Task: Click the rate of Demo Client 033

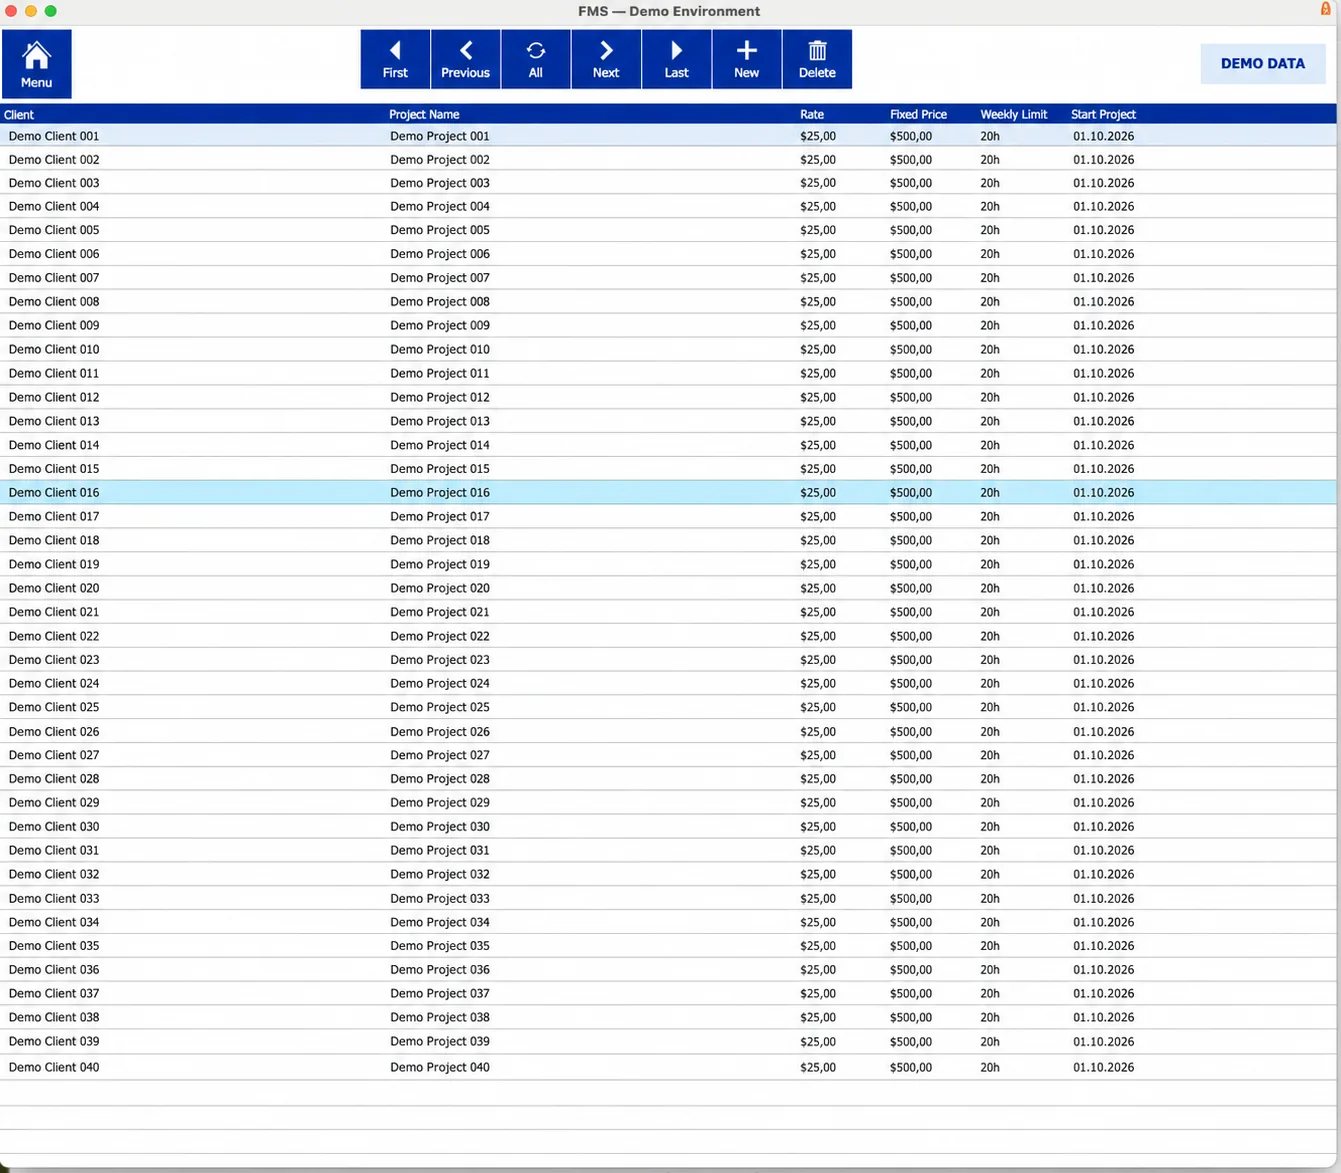Action: coord(818,898)
